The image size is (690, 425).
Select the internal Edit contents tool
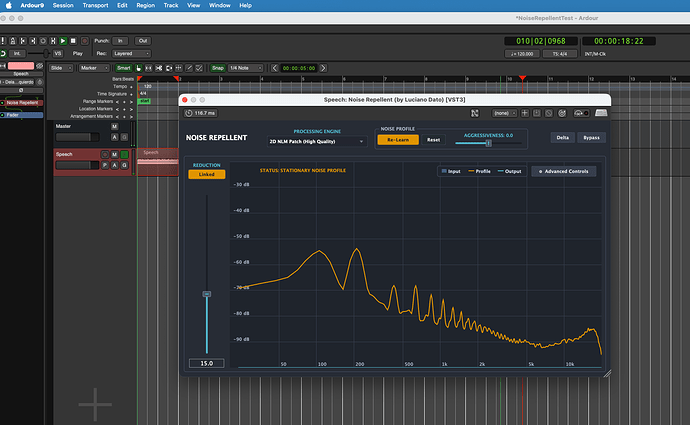tap(199, 68)
